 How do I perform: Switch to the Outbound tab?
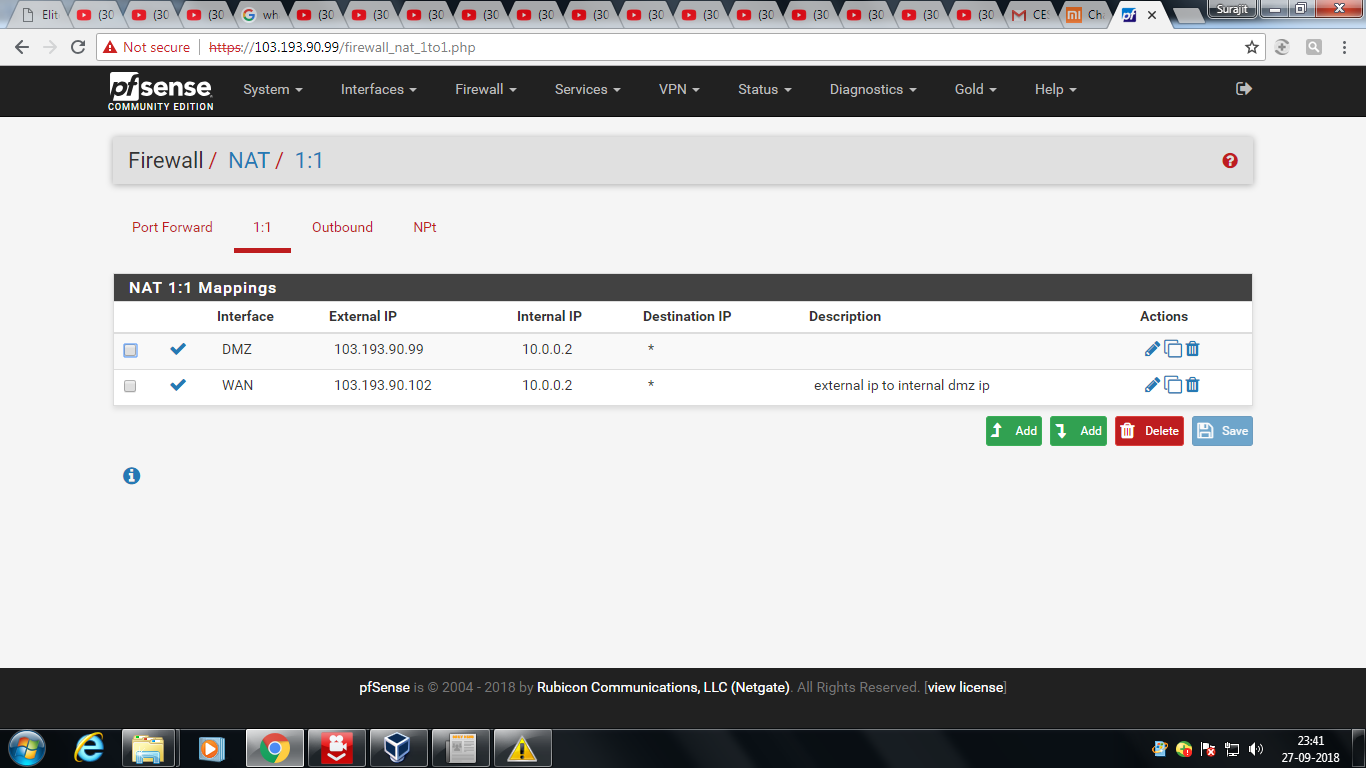tap(342, 227)
